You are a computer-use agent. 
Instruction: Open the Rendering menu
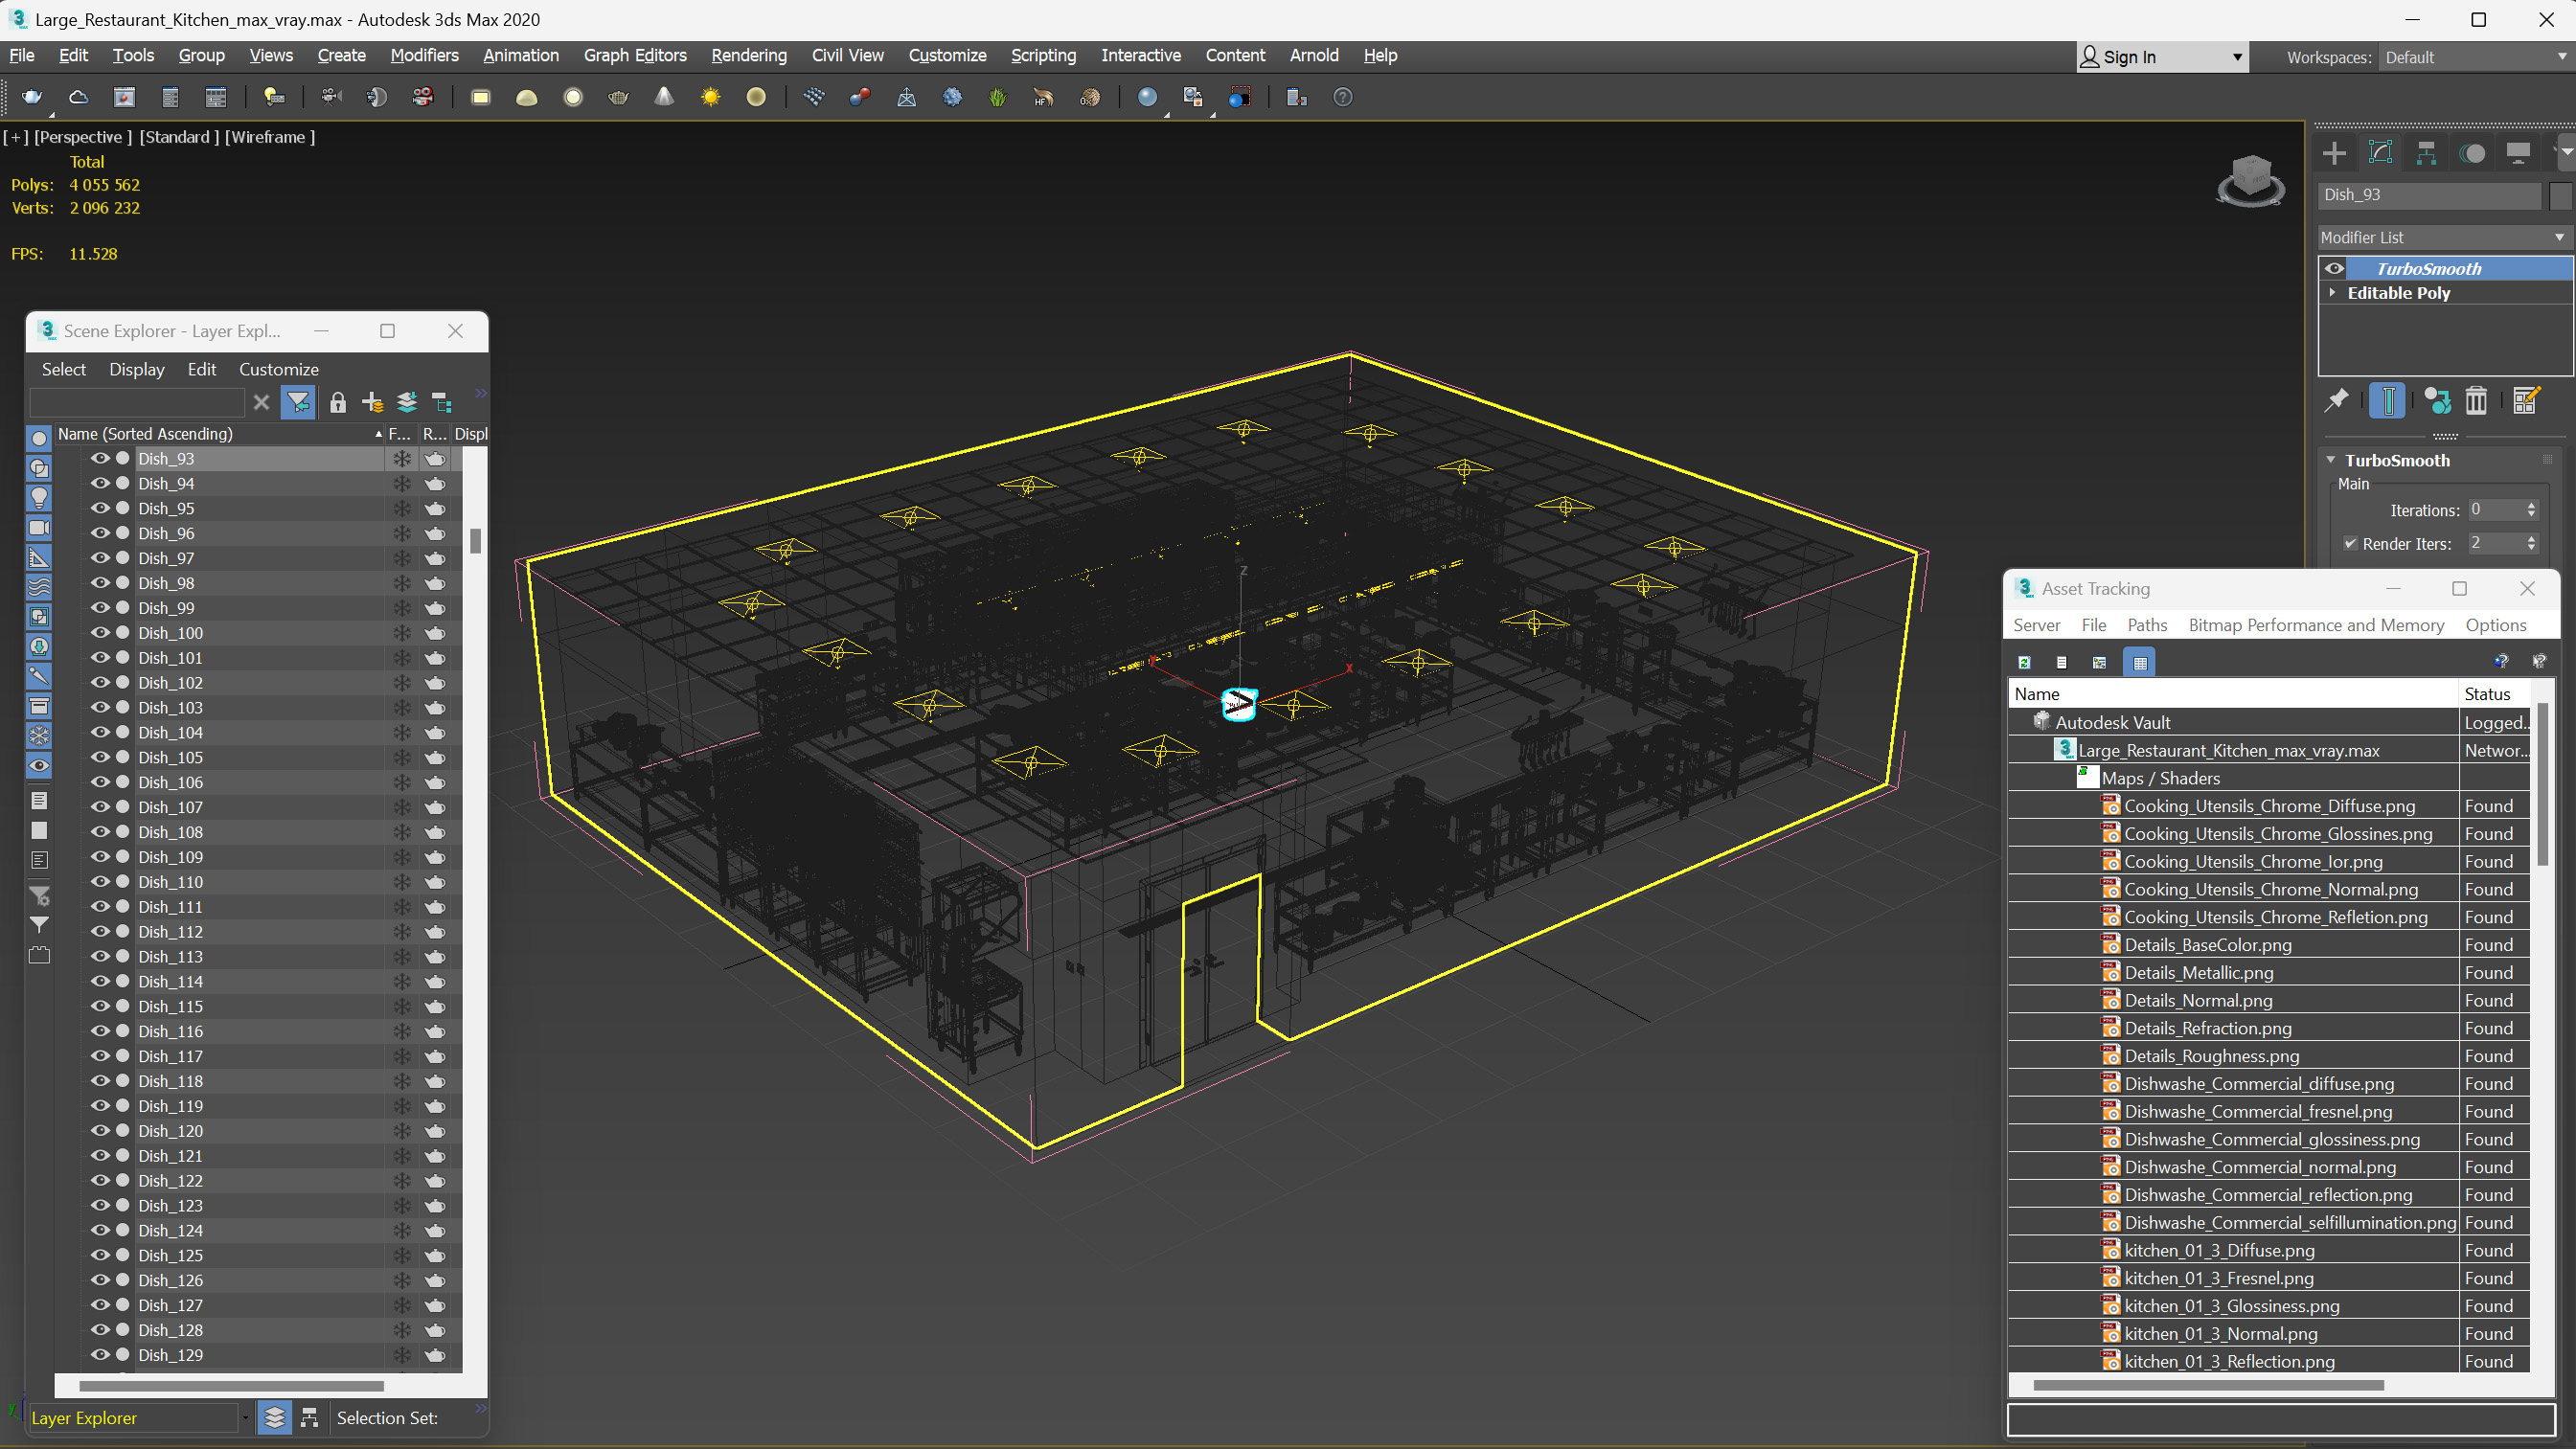[748, 55]
